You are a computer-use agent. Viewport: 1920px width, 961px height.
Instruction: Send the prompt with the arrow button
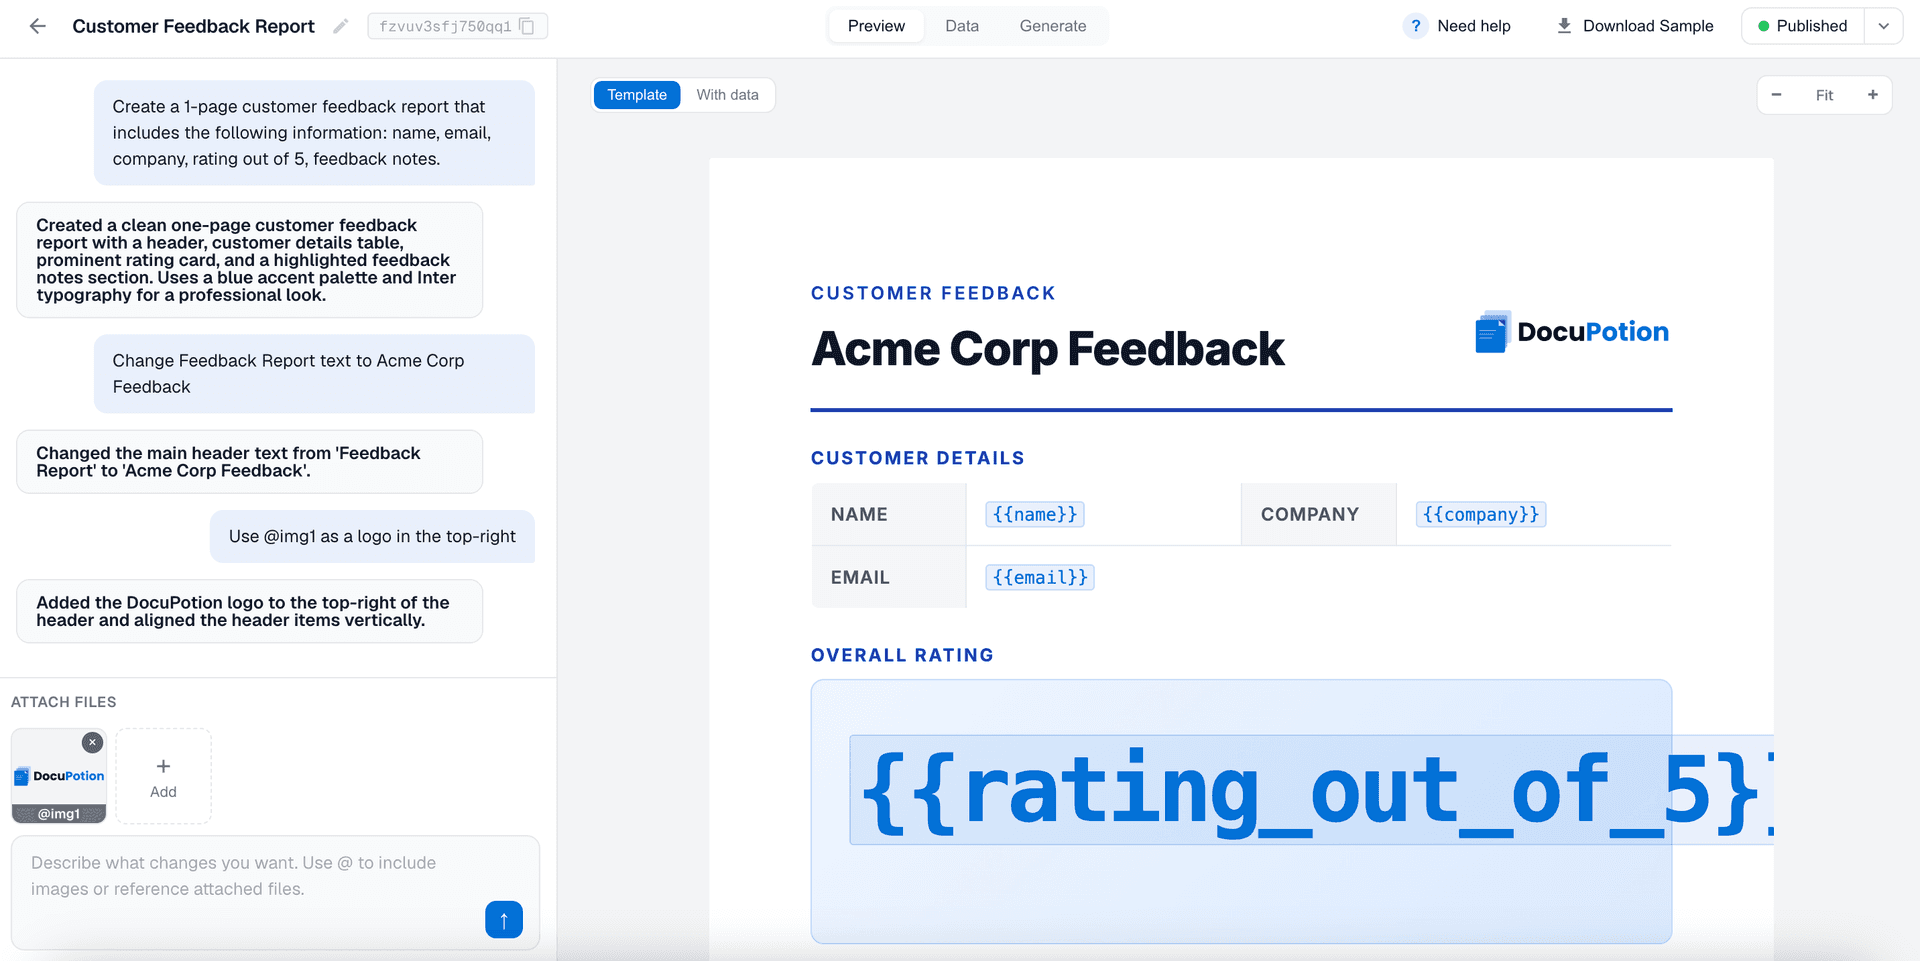[504, 919]
